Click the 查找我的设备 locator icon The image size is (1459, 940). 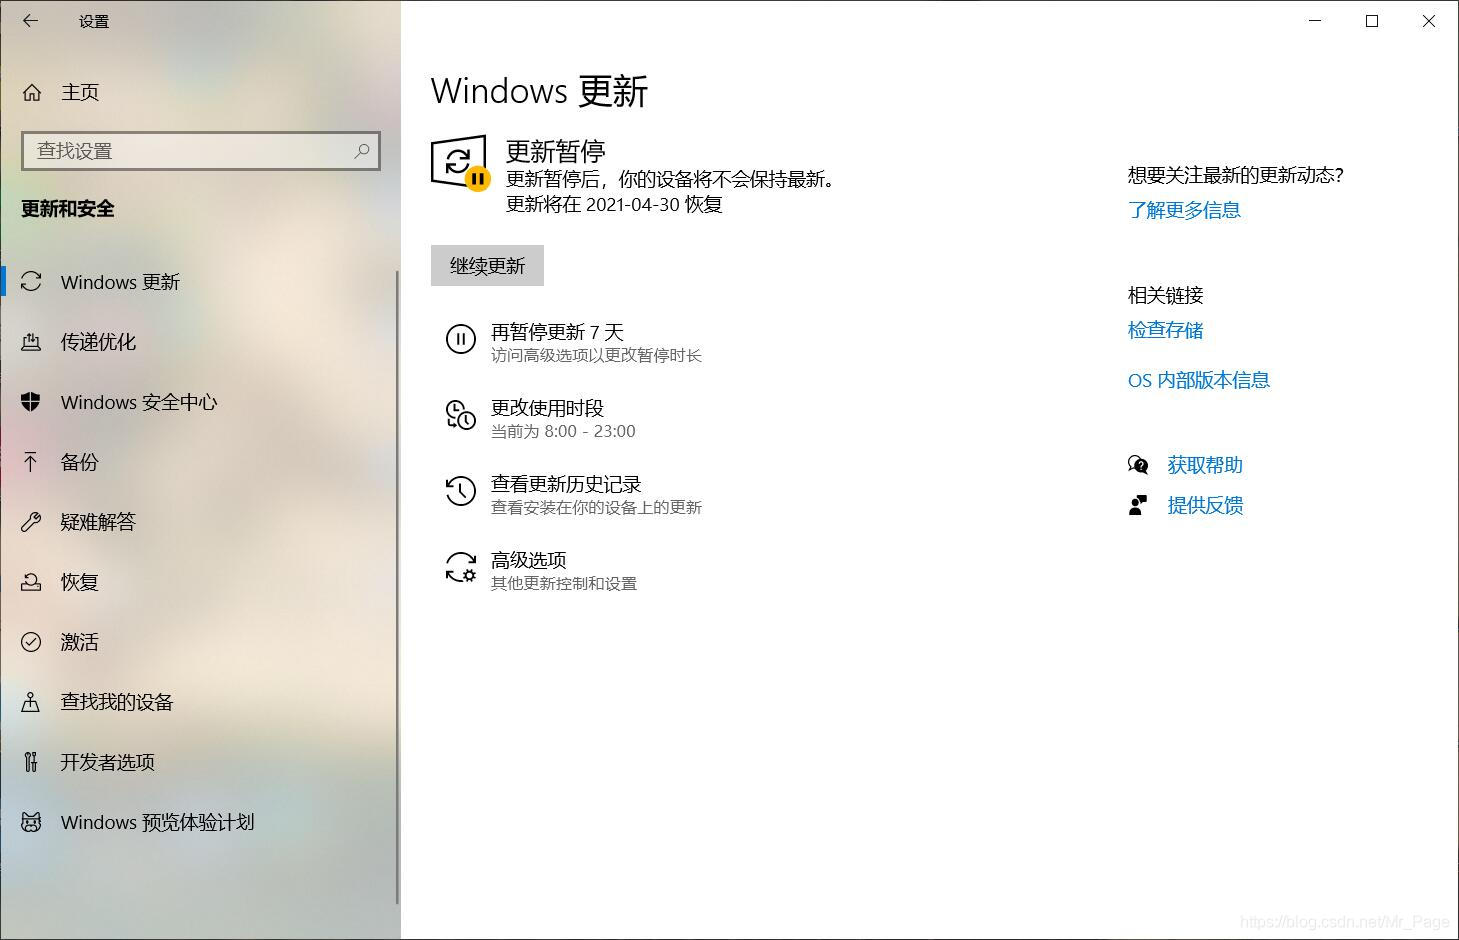point(31,702)
